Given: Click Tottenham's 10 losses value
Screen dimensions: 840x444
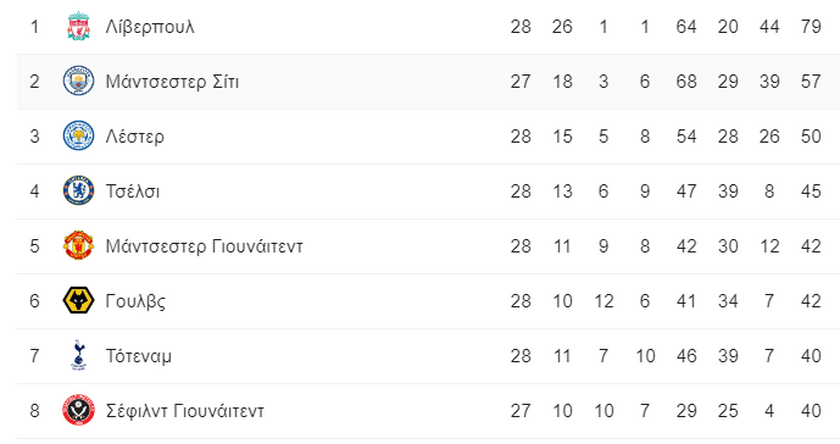Looking at the screenshot, I should pyautogui.click(x=644, y=356).
